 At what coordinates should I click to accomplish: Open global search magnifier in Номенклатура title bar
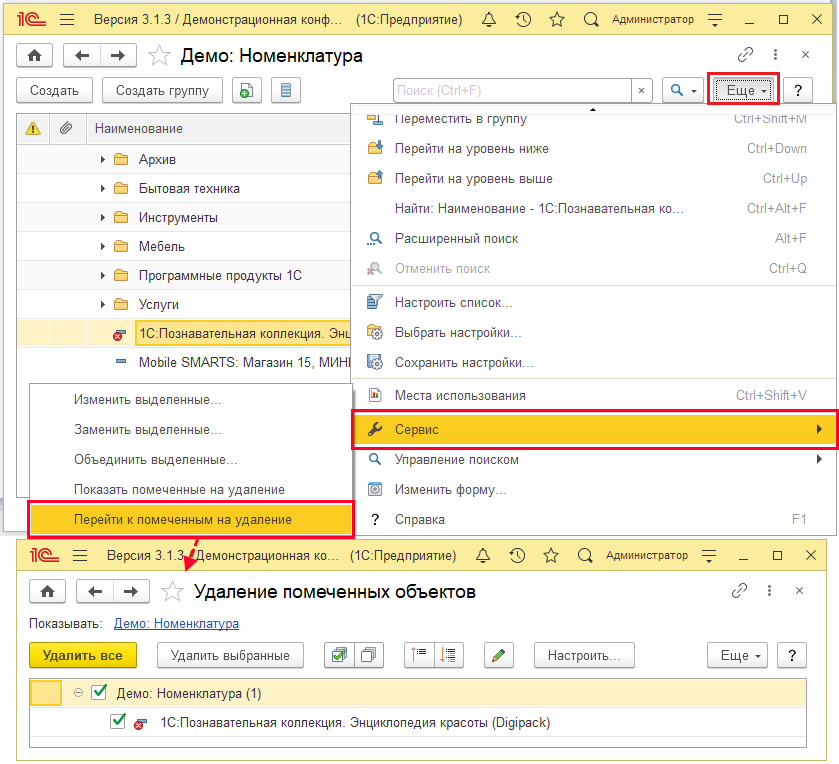(x=591, y=20)
